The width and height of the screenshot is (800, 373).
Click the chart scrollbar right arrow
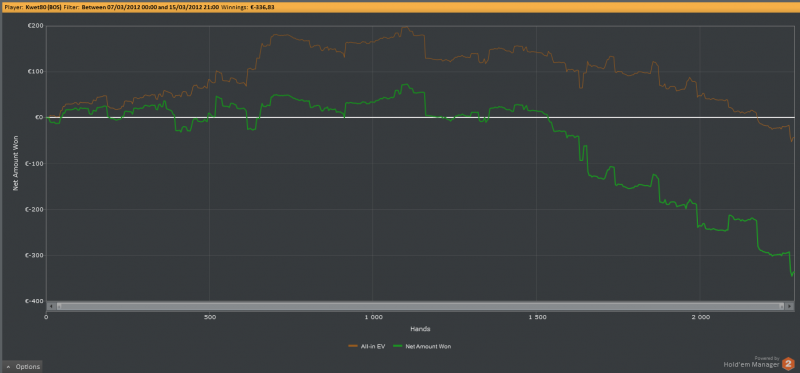tap(790, 306)
